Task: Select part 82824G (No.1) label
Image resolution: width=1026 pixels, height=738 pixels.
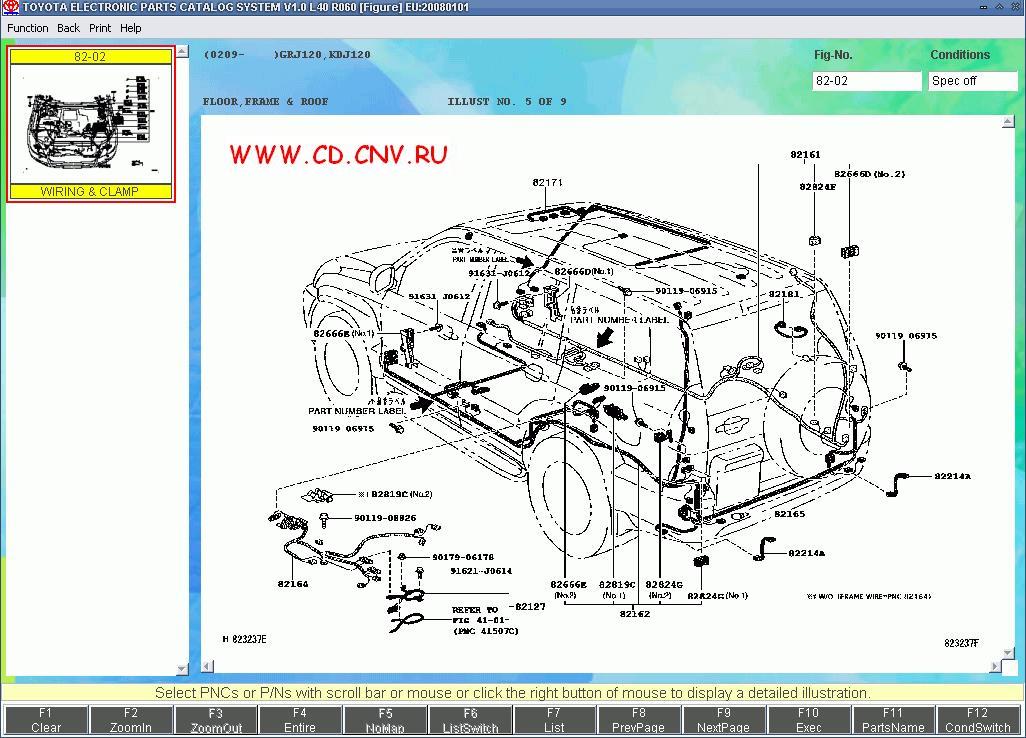Action: (x=718, y=596)
